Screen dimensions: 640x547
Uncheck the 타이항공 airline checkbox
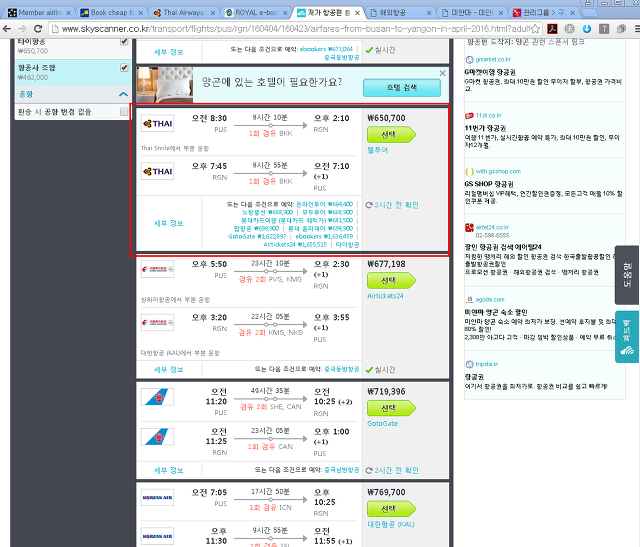[124, 42]
